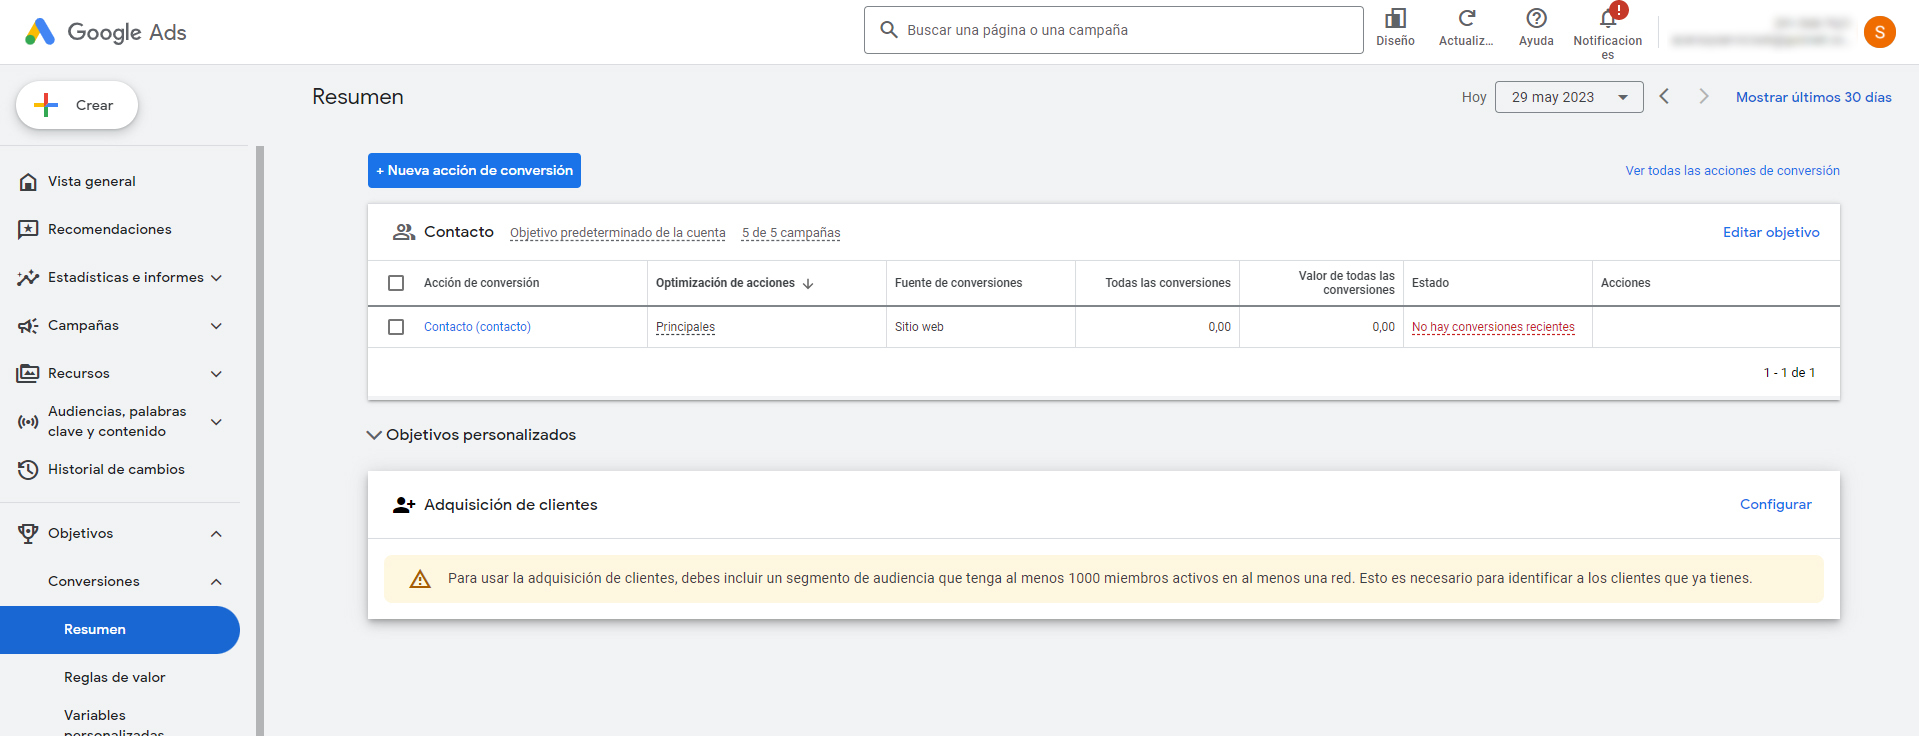
Task: Check the Contacto (contacto) row checkbox
Action: tap(396, 327)
